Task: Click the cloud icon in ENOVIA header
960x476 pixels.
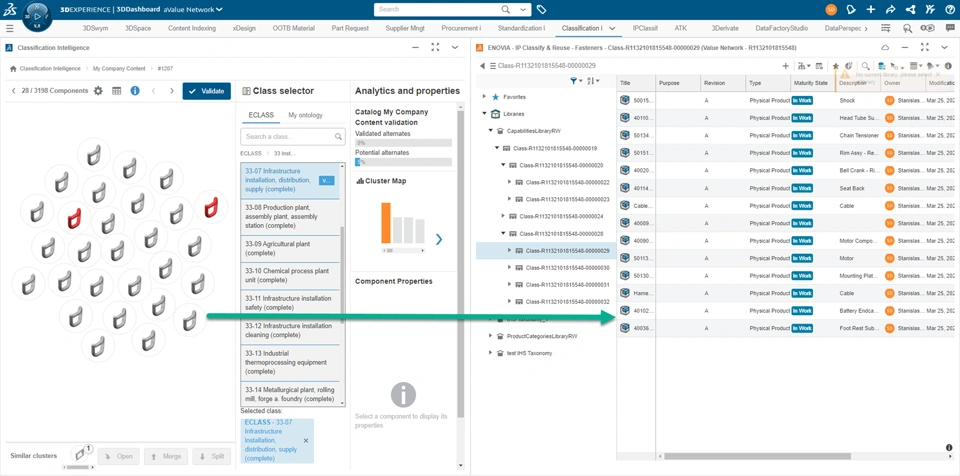Action: [x=885, y=47]
